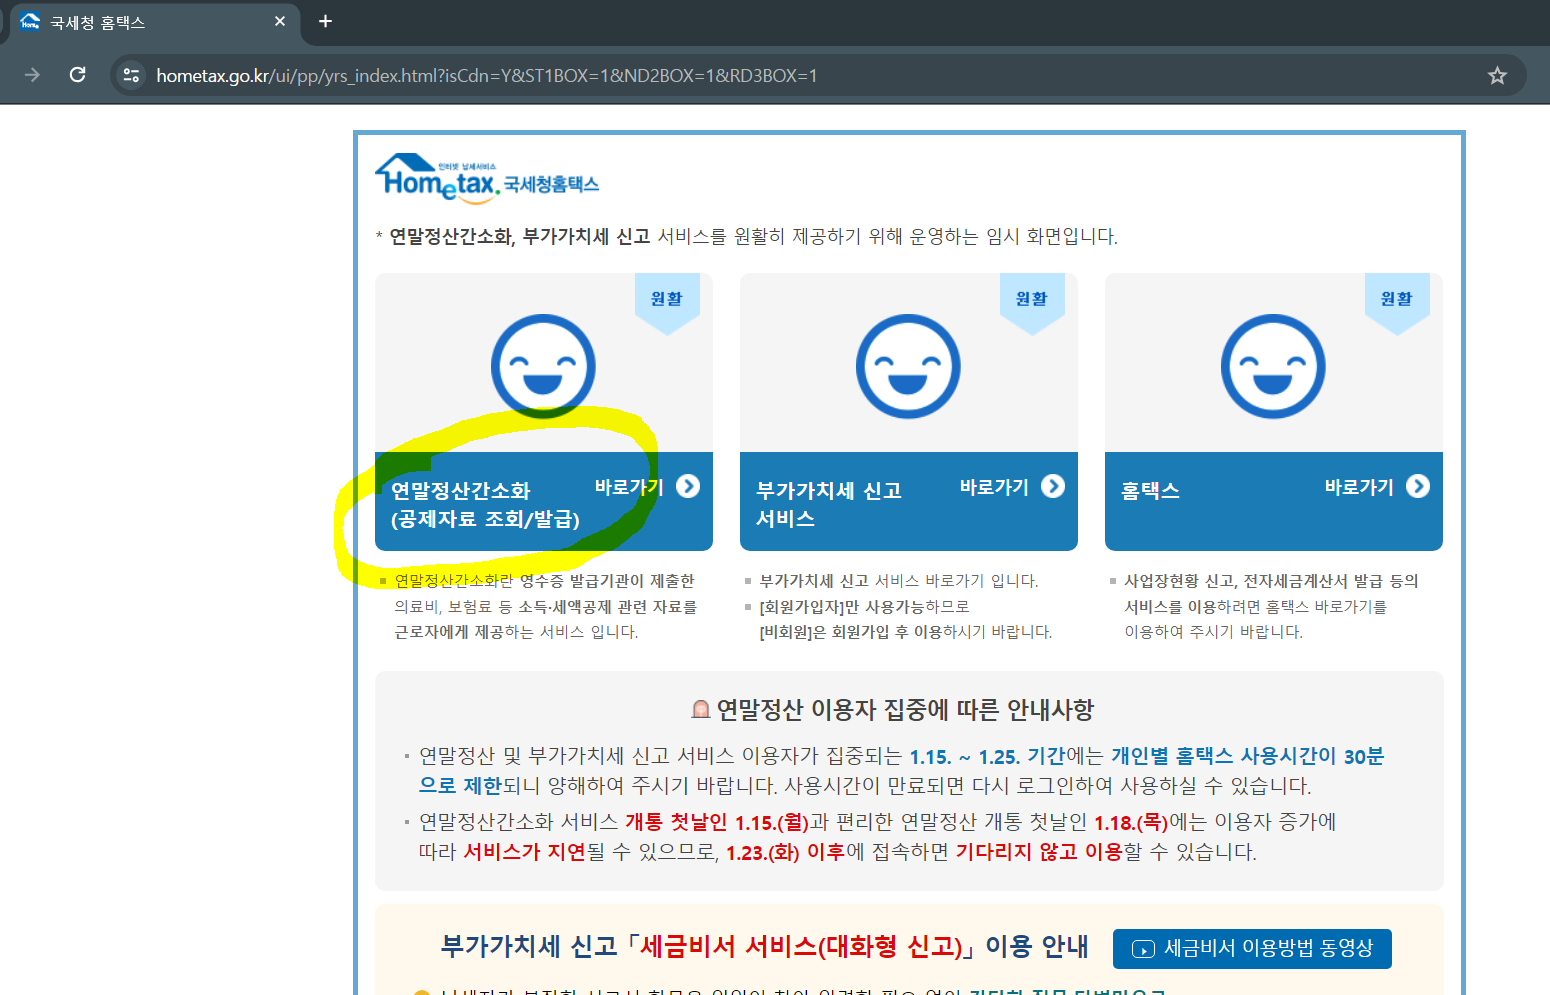Screen dimensions: 1550x995
Task: Go forward with the browser forward arrow
Action: point(32,75)
